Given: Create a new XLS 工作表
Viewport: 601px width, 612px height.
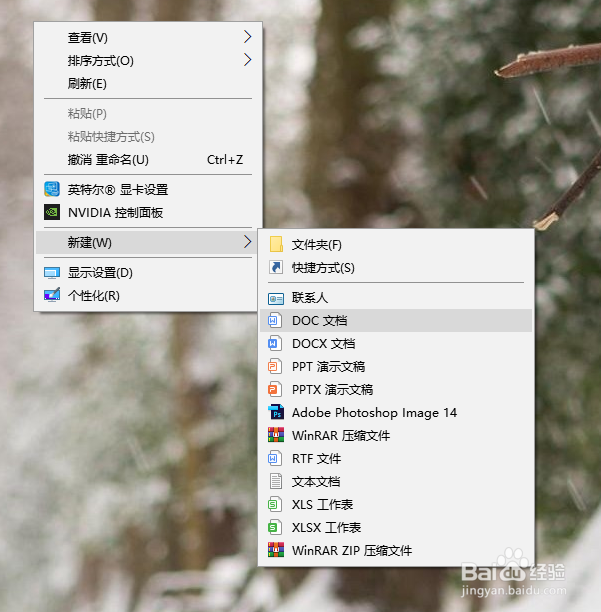Looking at the screenshot, I should tap(396, 505).
